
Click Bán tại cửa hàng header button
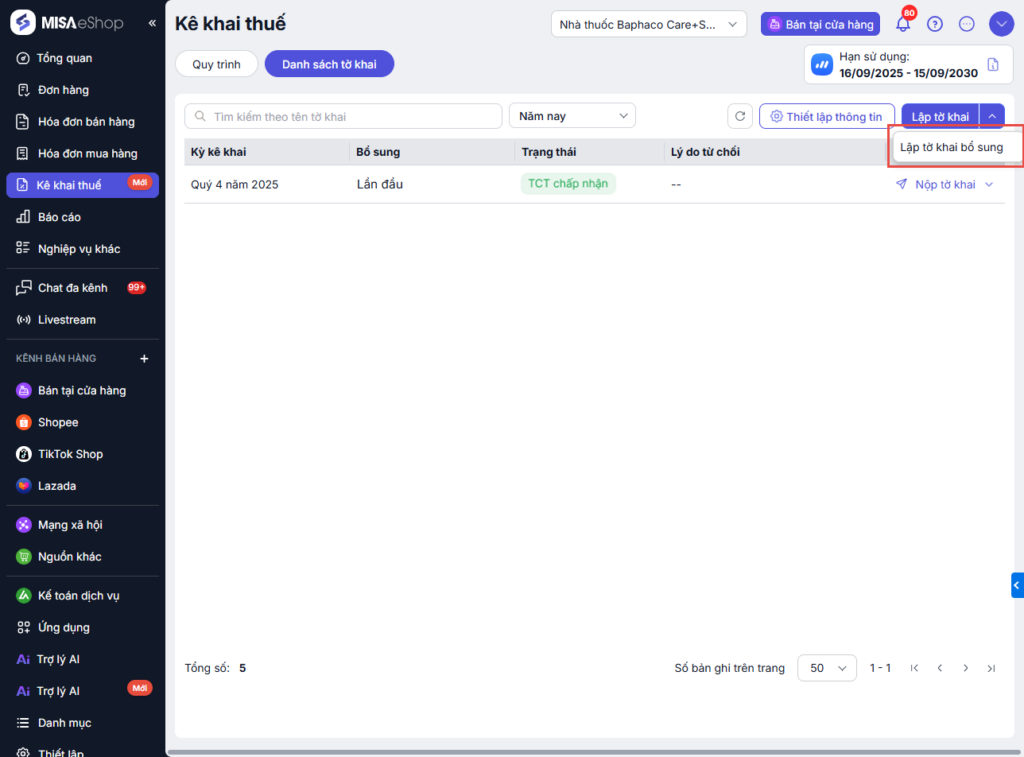pyautogui.click(x=820, y=24)
